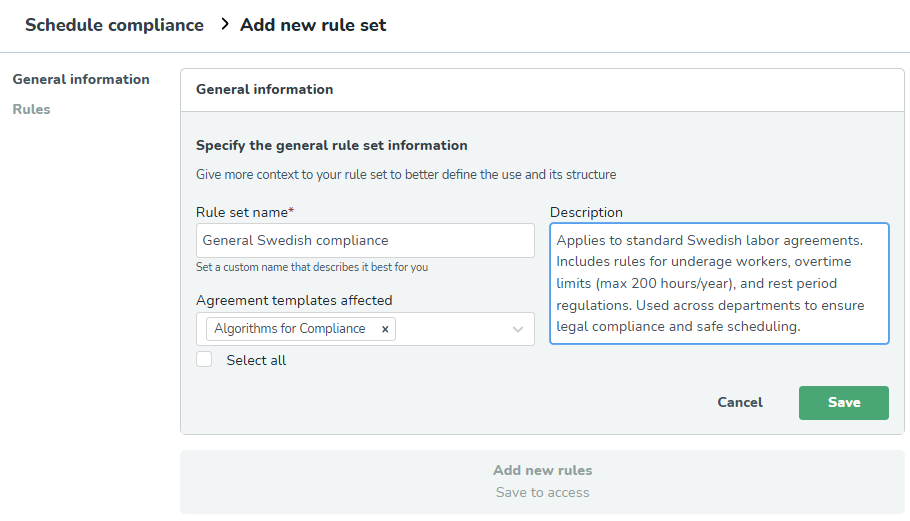Click the breadcrumb chevron arrow icon

click(x=225, y=24)
